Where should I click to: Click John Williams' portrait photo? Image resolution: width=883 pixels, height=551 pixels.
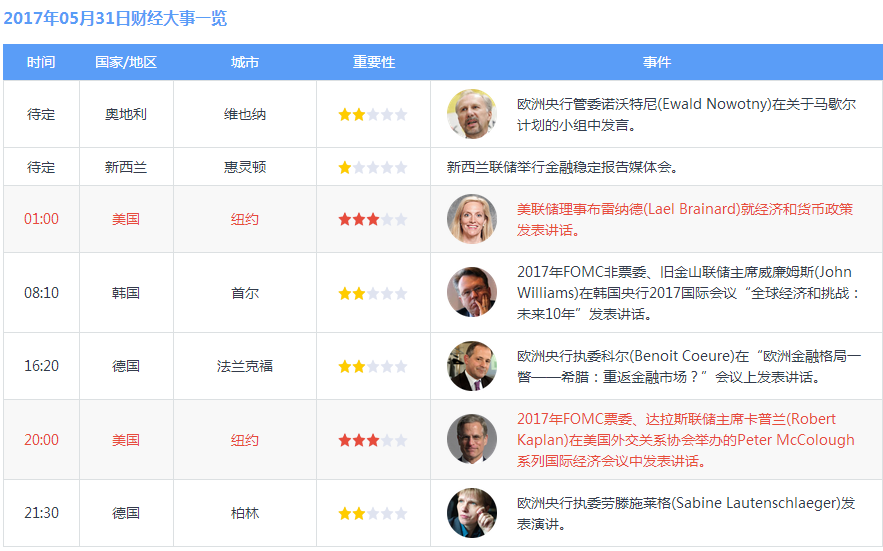471,292
